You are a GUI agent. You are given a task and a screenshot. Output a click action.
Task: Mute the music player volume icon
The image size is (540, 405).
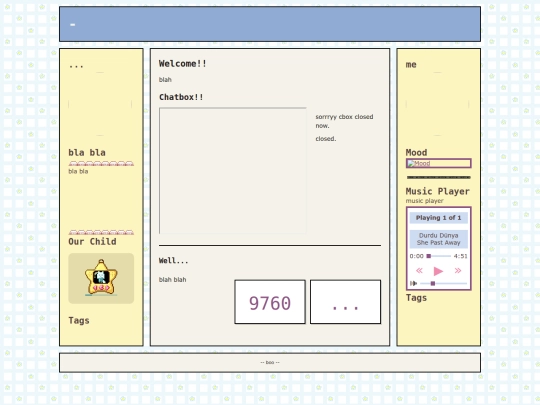413,283
